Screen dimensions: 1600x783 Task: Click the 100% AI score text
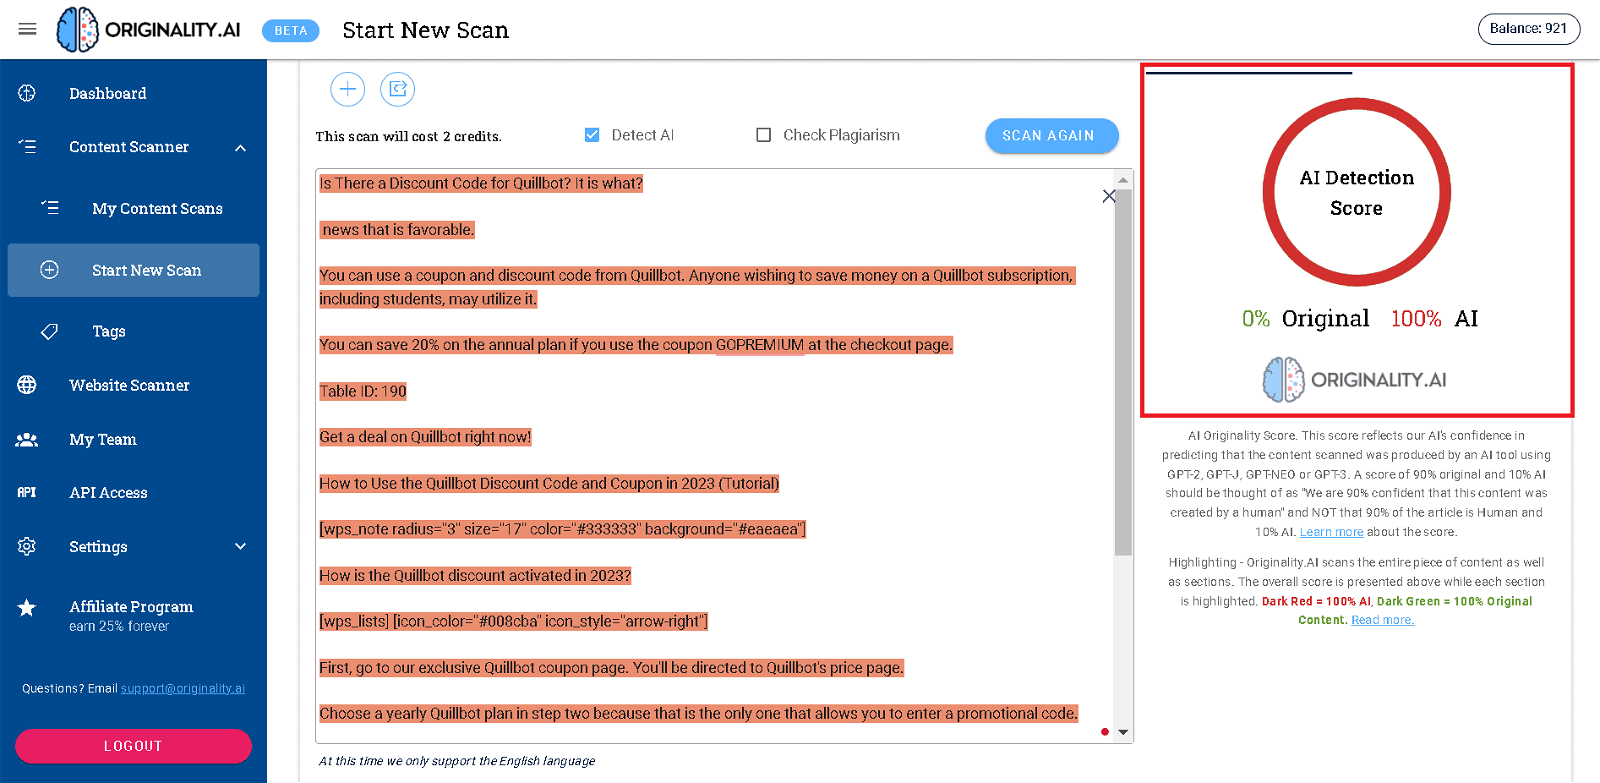tap(1434, 319)
